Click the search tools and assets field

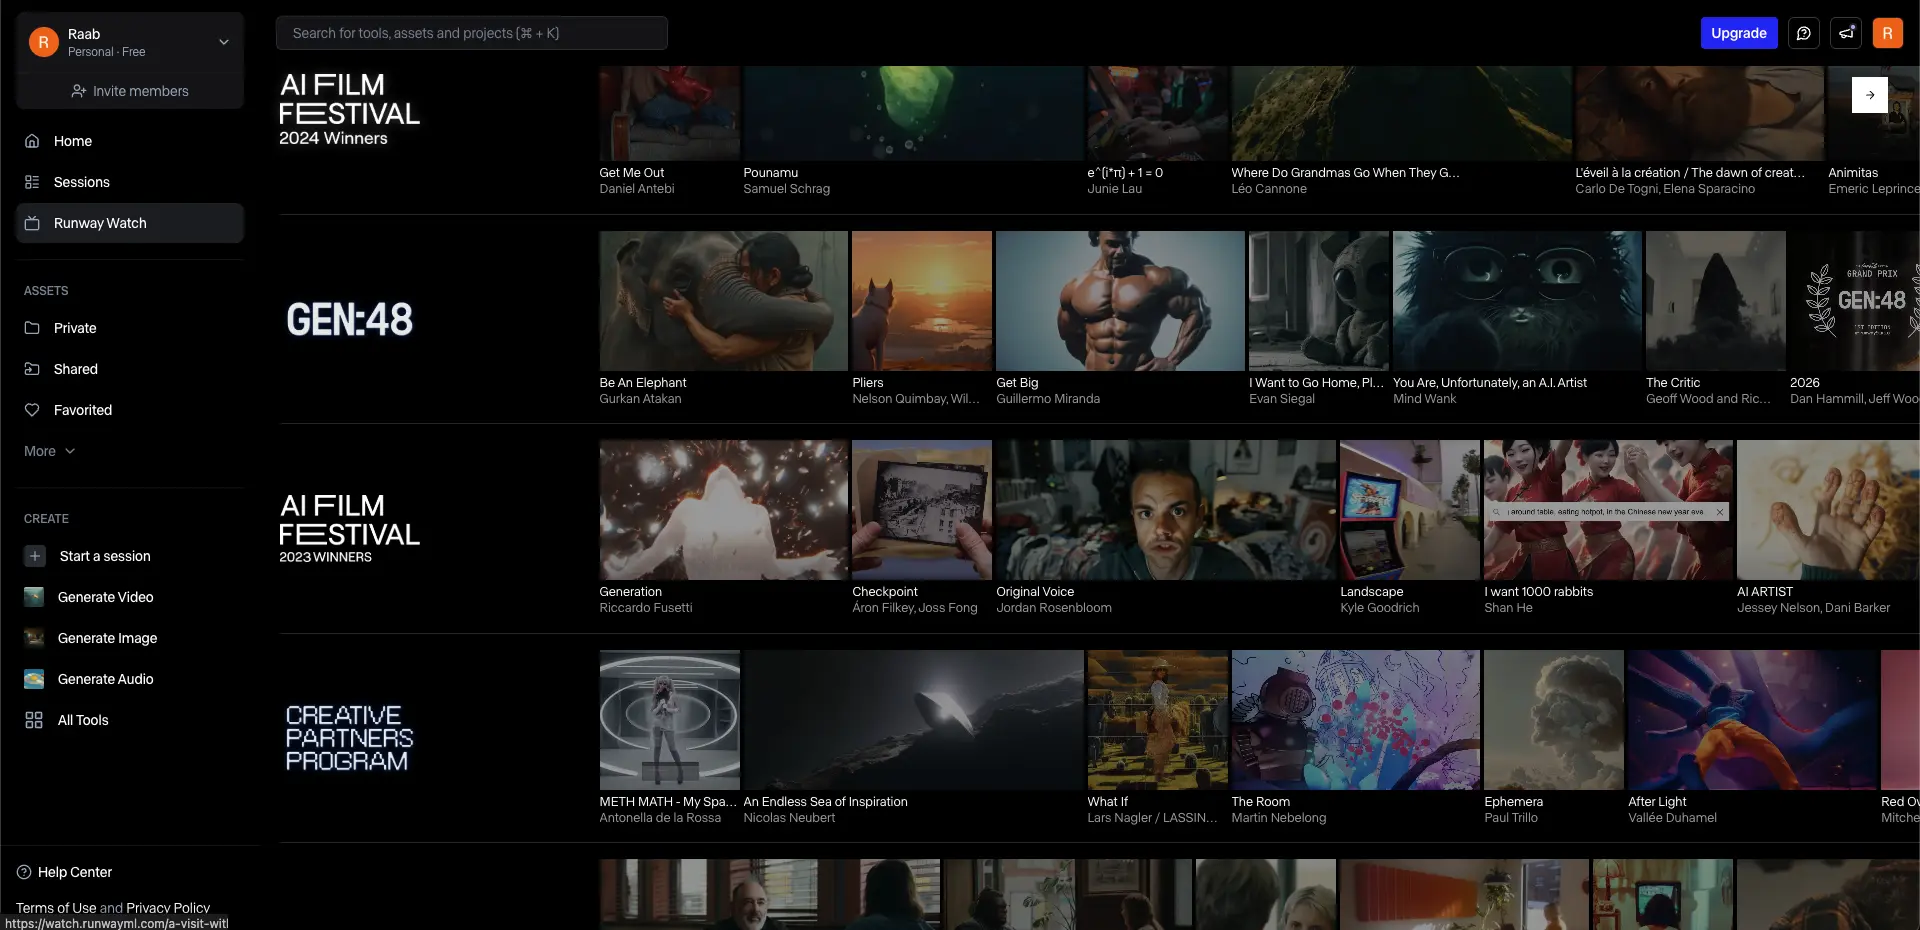(472, 33)
